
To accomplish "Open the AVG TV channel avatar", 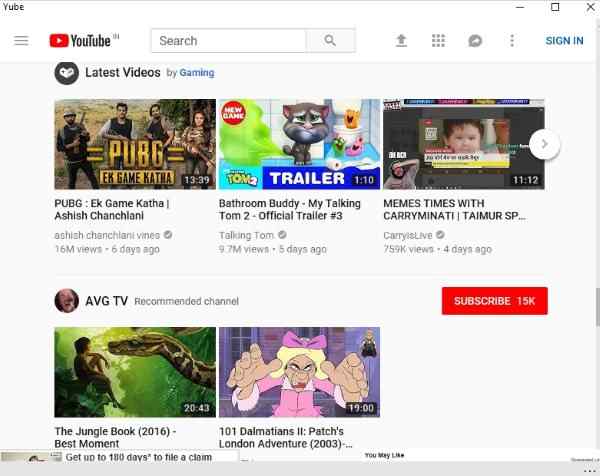I will click(x=67, y=301).
